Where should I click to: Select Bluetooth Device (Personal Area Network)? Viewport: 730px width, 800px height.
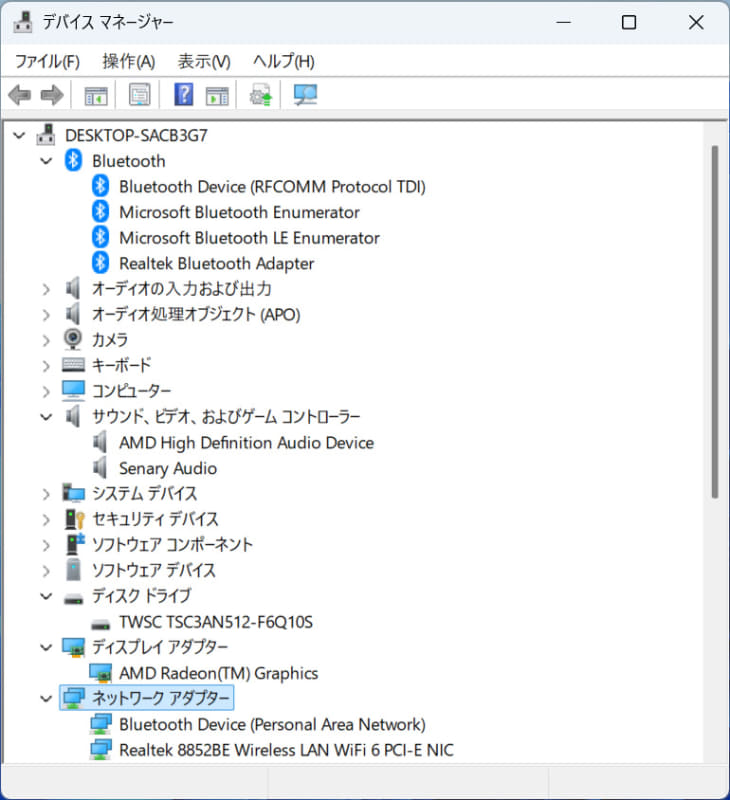272,724
